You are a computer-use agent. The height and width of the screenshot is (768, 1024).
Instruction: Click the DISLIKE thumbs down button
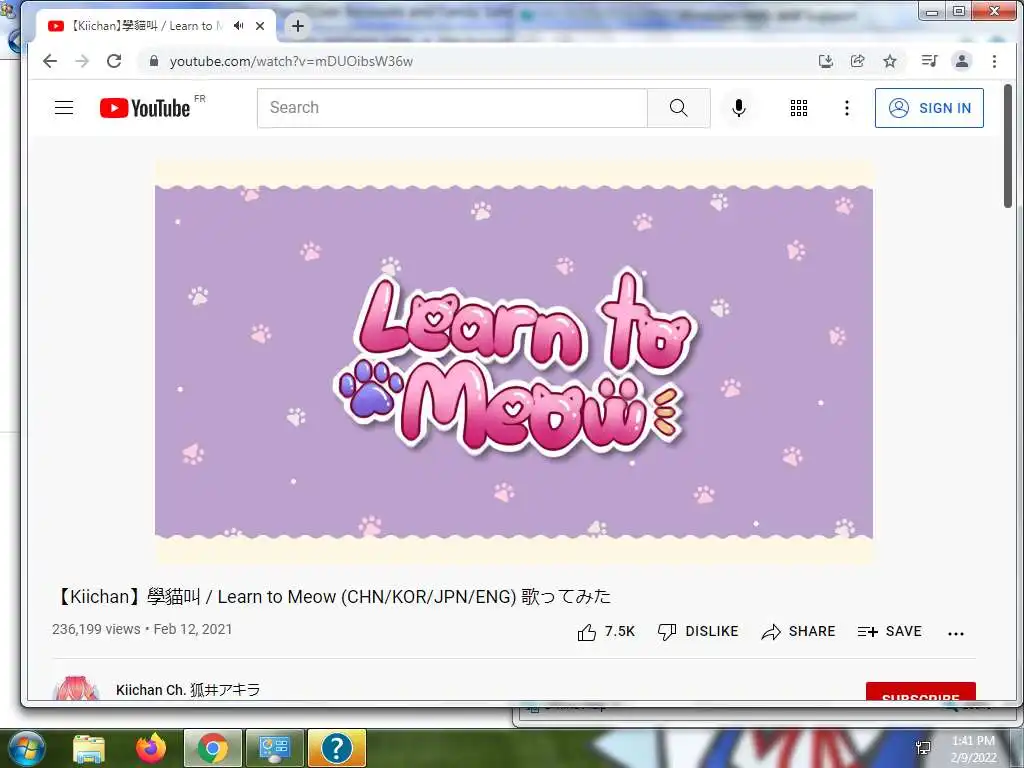(698, 632)
